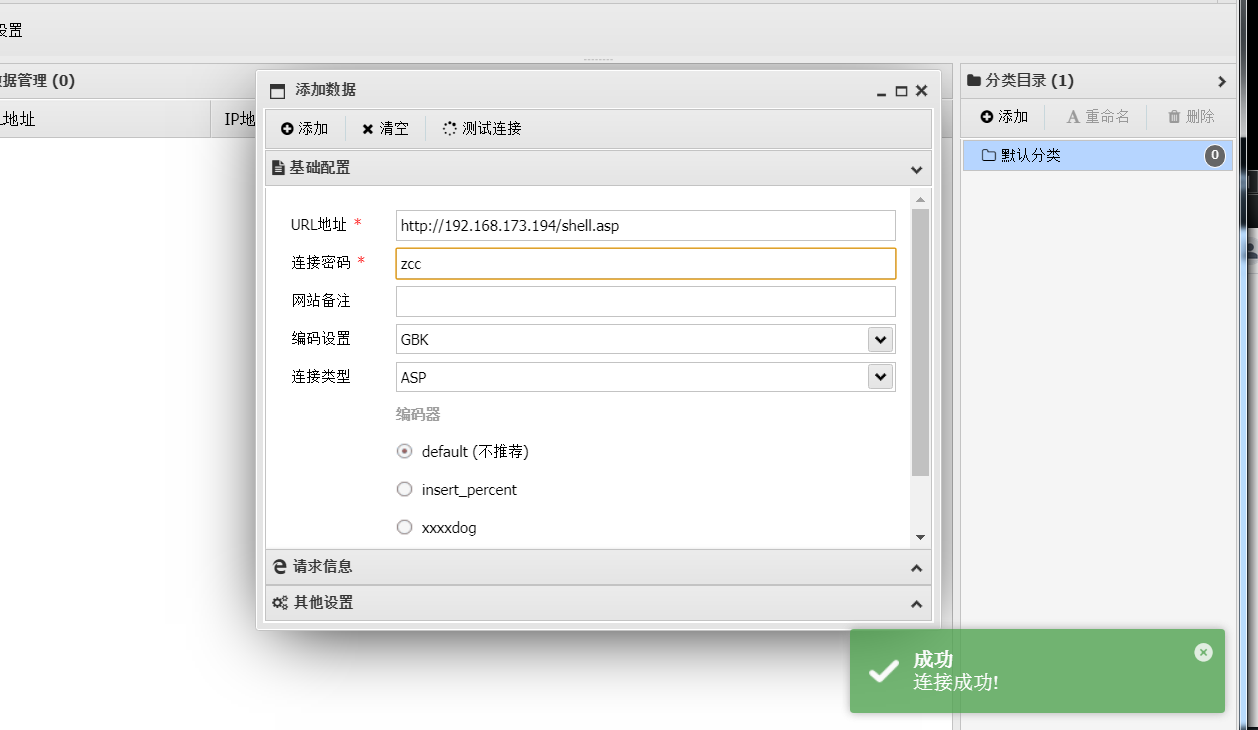
Task: Close the 添加数据 dialog
Action: (x=921, y=91)
